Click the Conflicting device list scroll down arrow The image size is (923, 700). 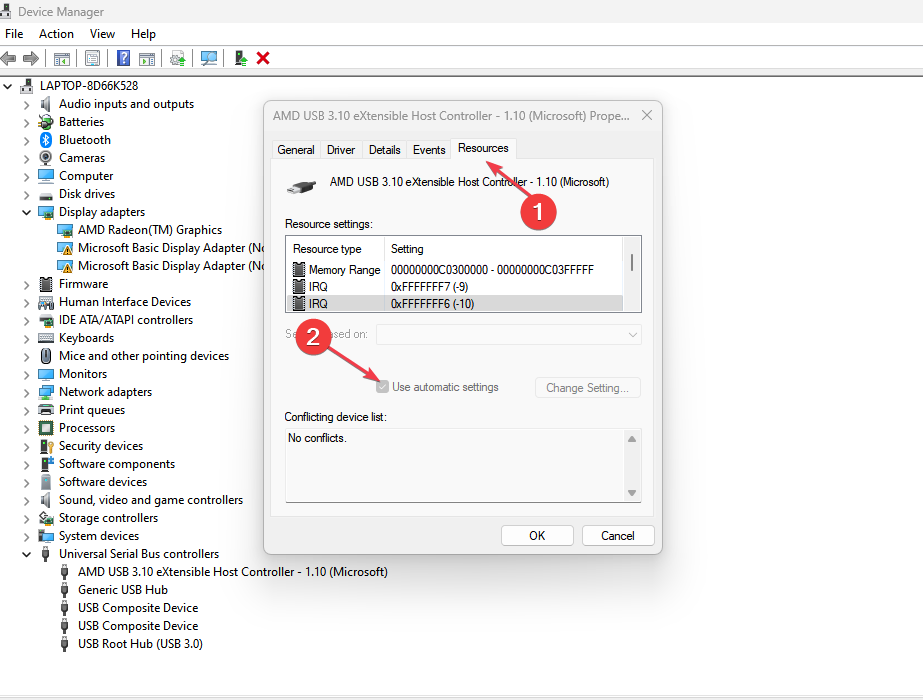632,493
